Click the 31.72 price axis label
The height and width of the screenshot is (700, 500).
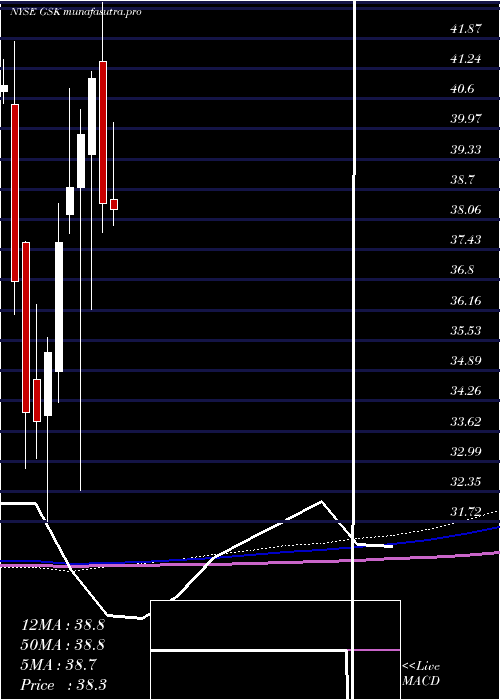pos(466,512)
